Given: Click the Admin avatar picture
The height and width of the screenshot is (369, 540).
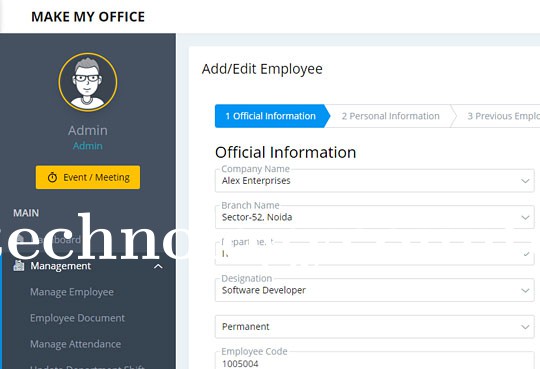Looking at the screenshot, I should pyautogui.click(x=88, y=82).
